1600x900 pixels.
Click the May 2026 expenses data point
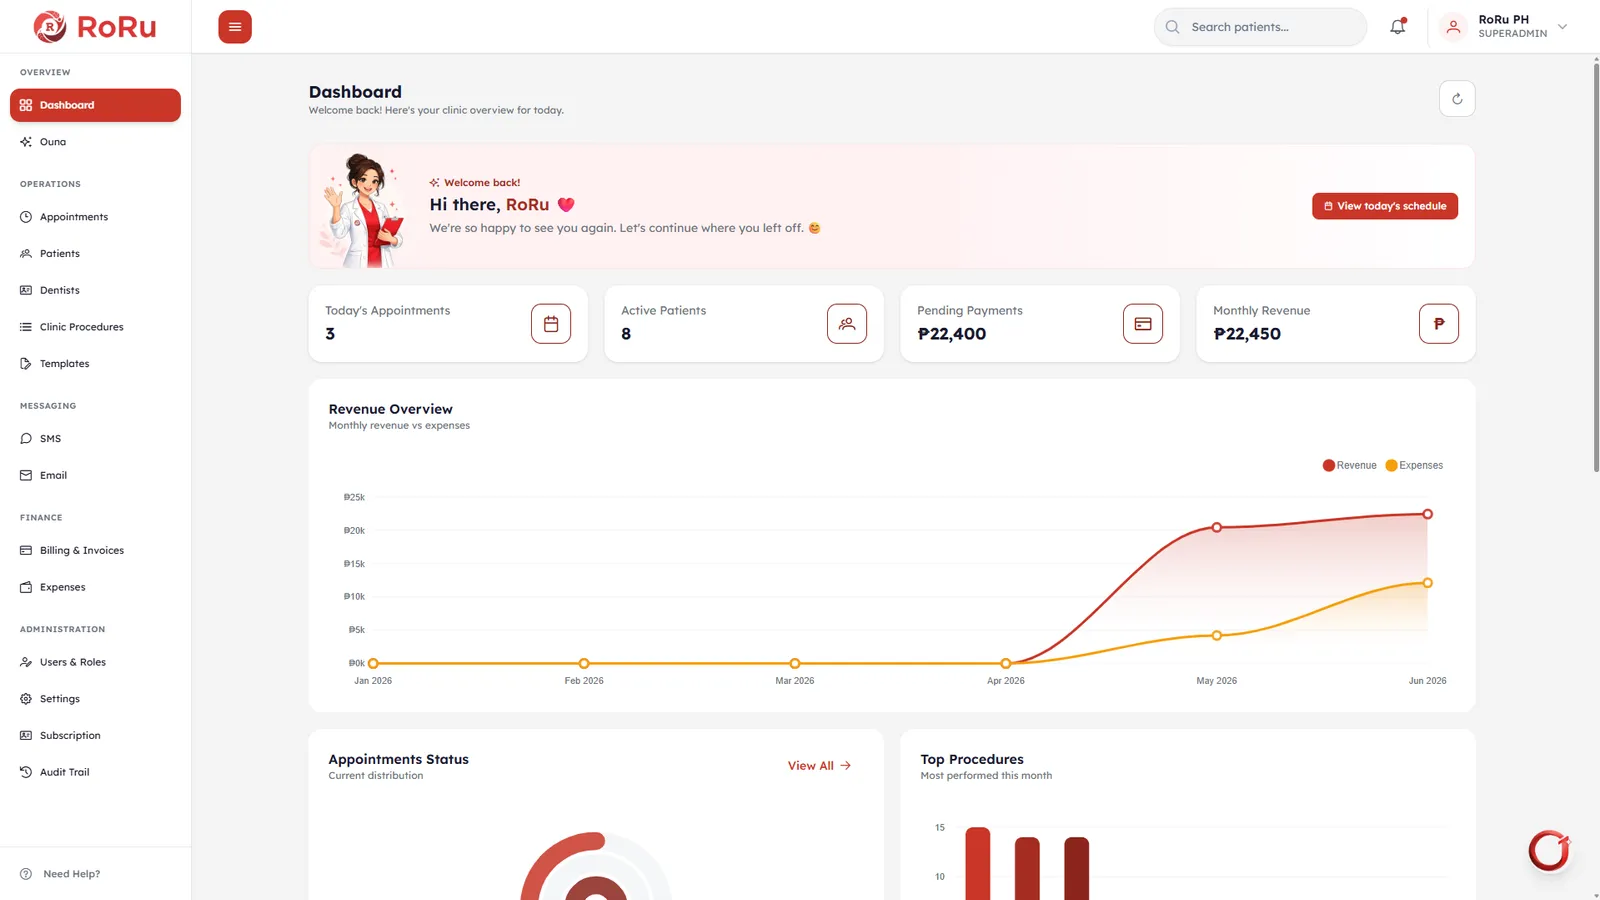point(1217,635)
